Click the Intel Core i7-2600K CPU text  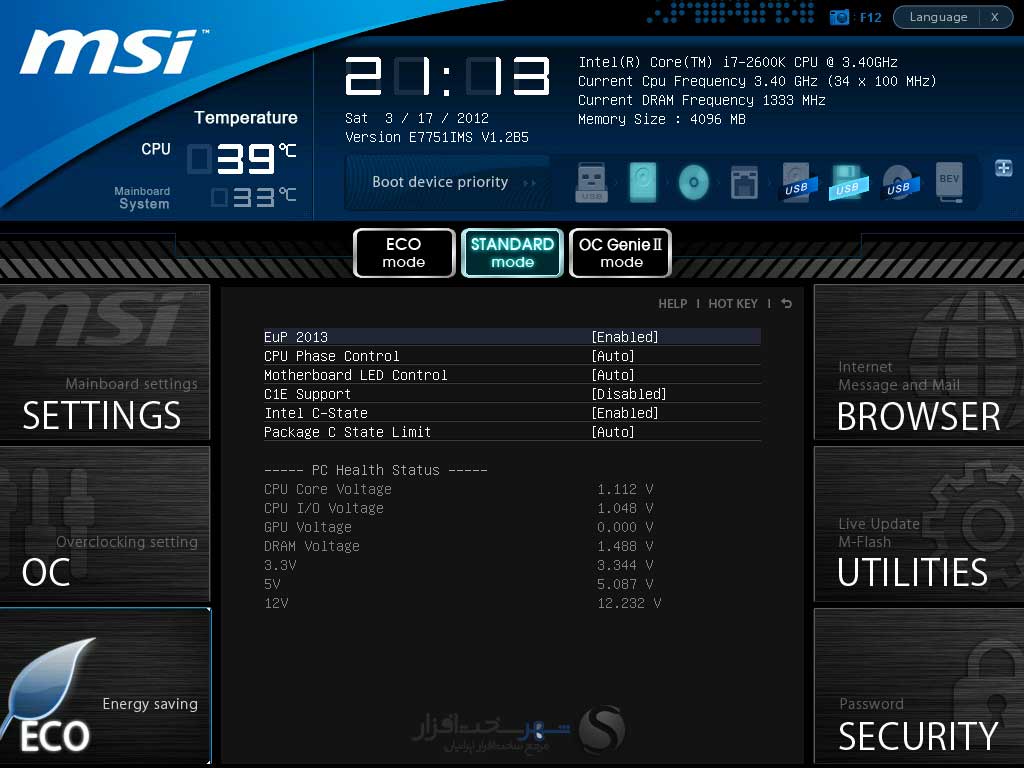point(737,63)
